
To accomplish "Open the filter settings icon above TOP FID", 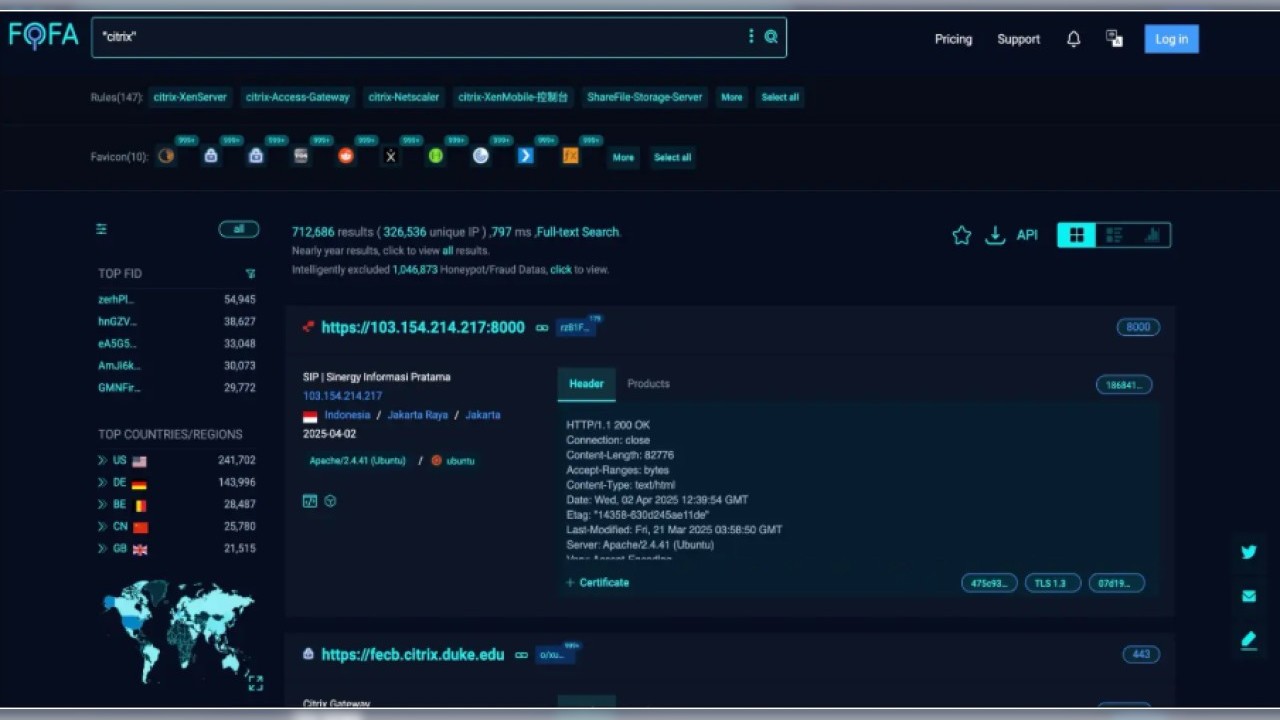I will (101, 229).
